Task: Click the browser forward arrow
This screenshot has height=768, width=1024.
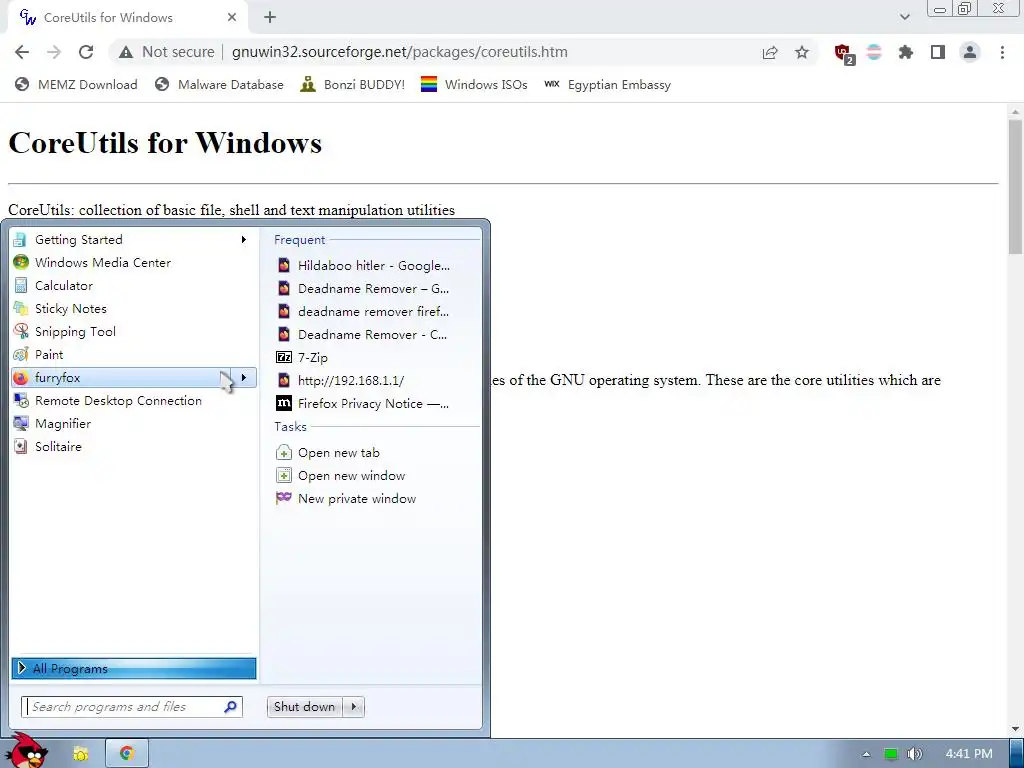Action: click(54, 52)
